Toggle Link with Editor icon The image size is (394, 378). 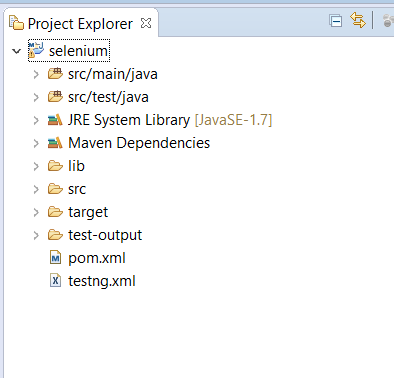pyautogui.click(x=358, y=20)
